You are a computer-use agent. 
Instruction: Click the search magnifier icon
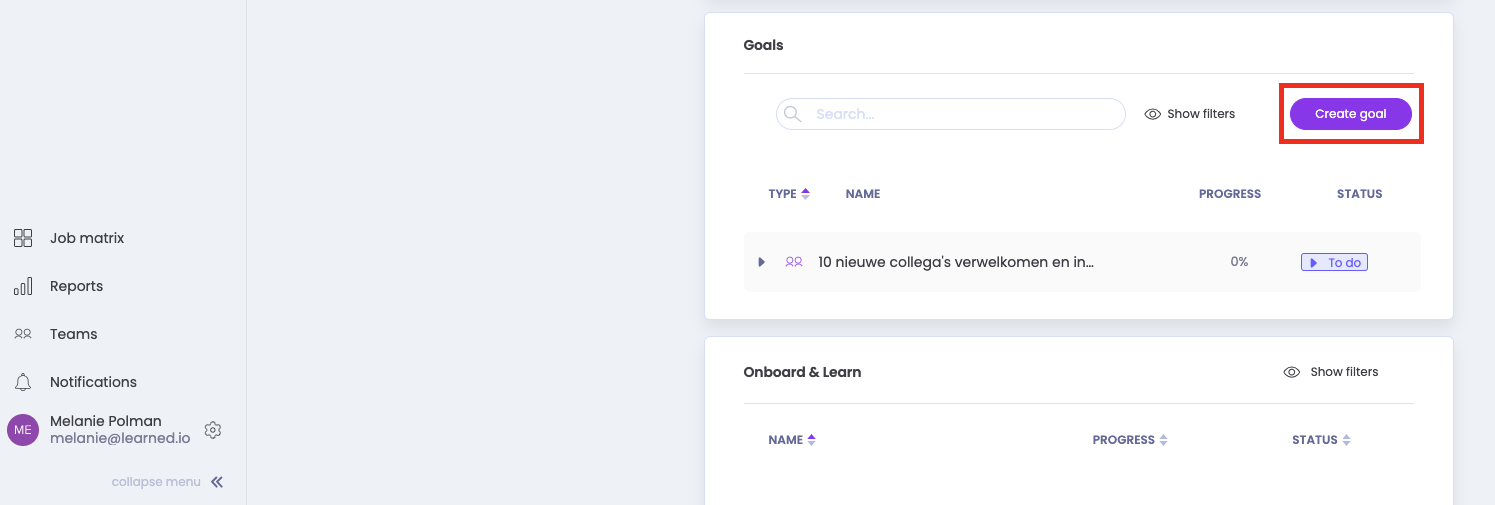pyautogui.click(x=793, y=114)
